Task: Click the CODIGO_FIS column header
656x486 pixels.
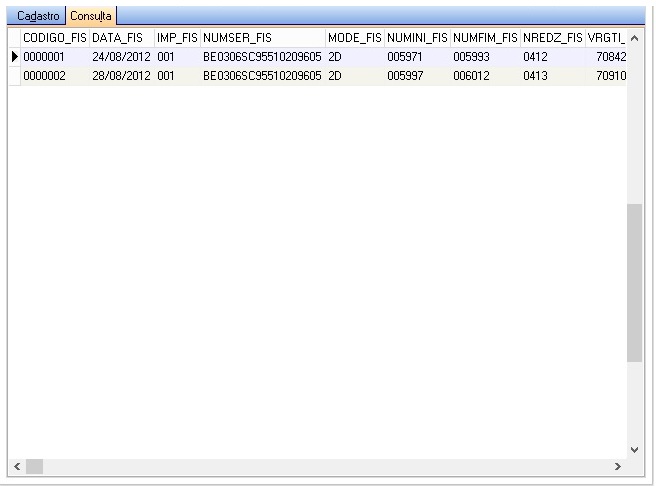Action: click(54, 38)
